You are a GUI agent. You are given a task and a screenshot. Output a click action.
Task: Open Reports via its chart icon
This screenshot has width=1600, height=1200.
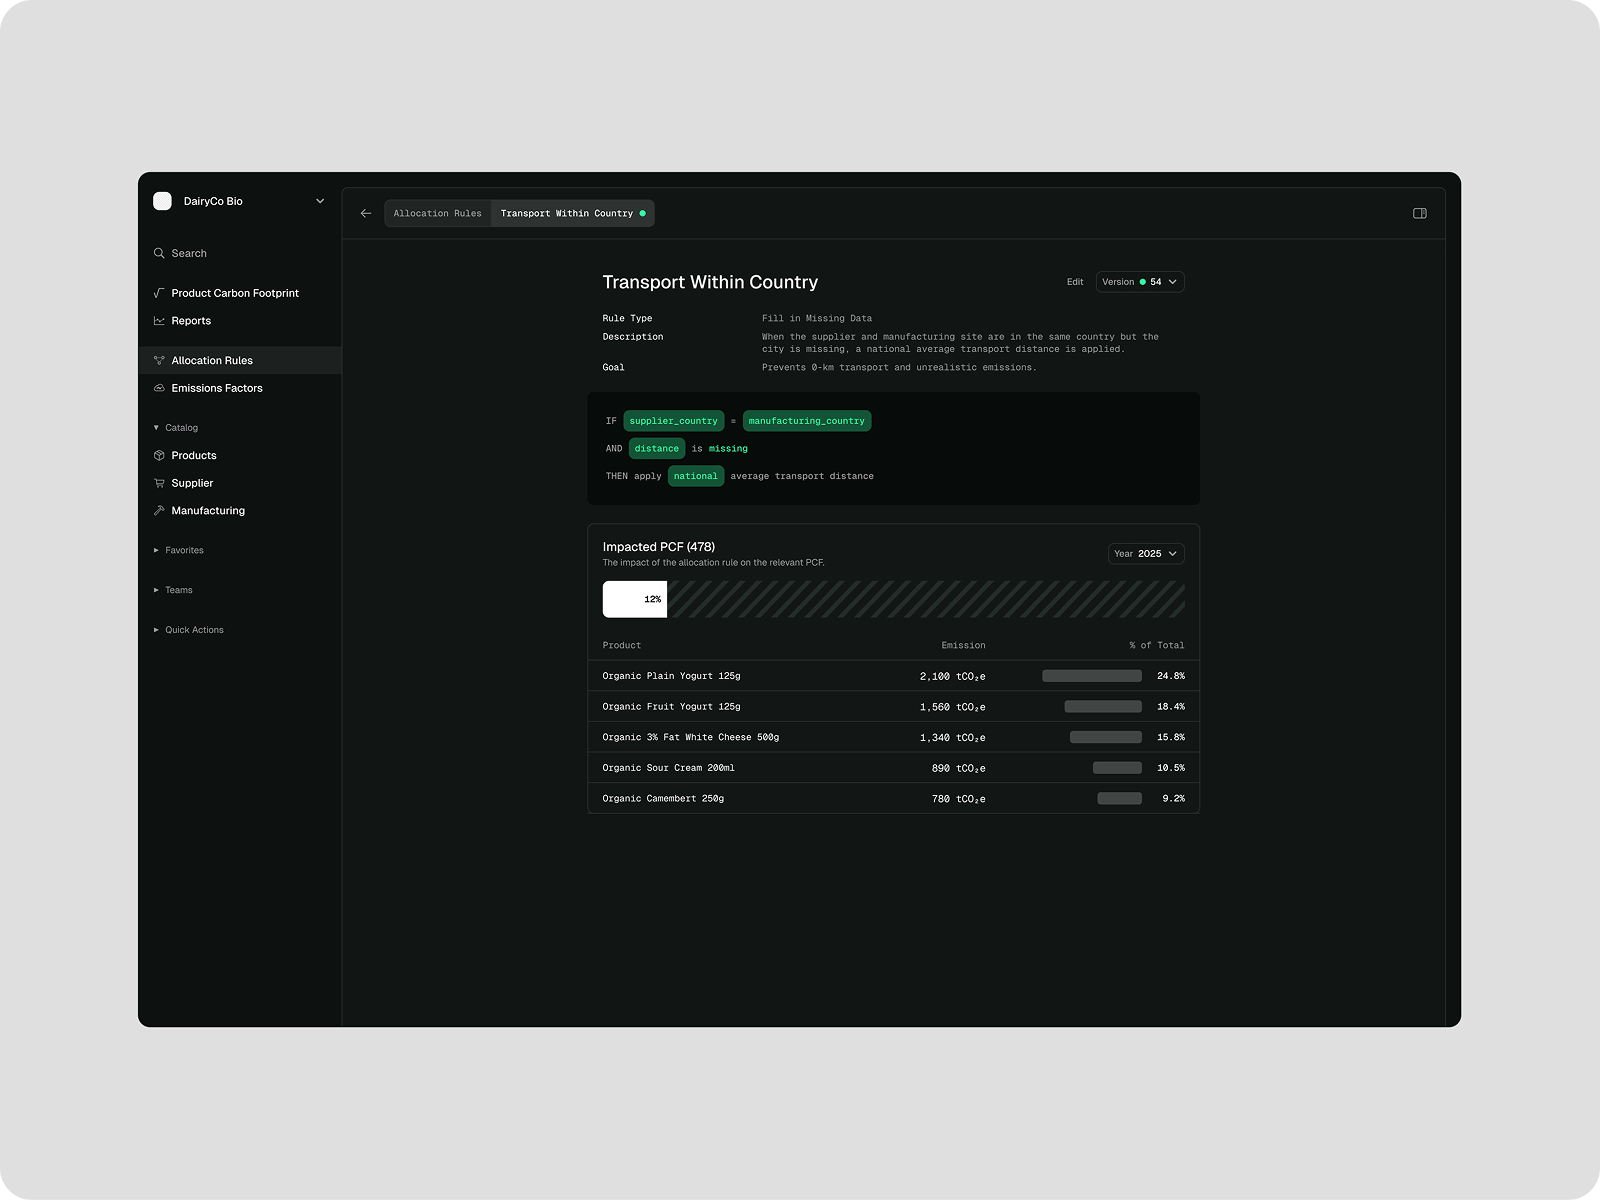point(160,320)
